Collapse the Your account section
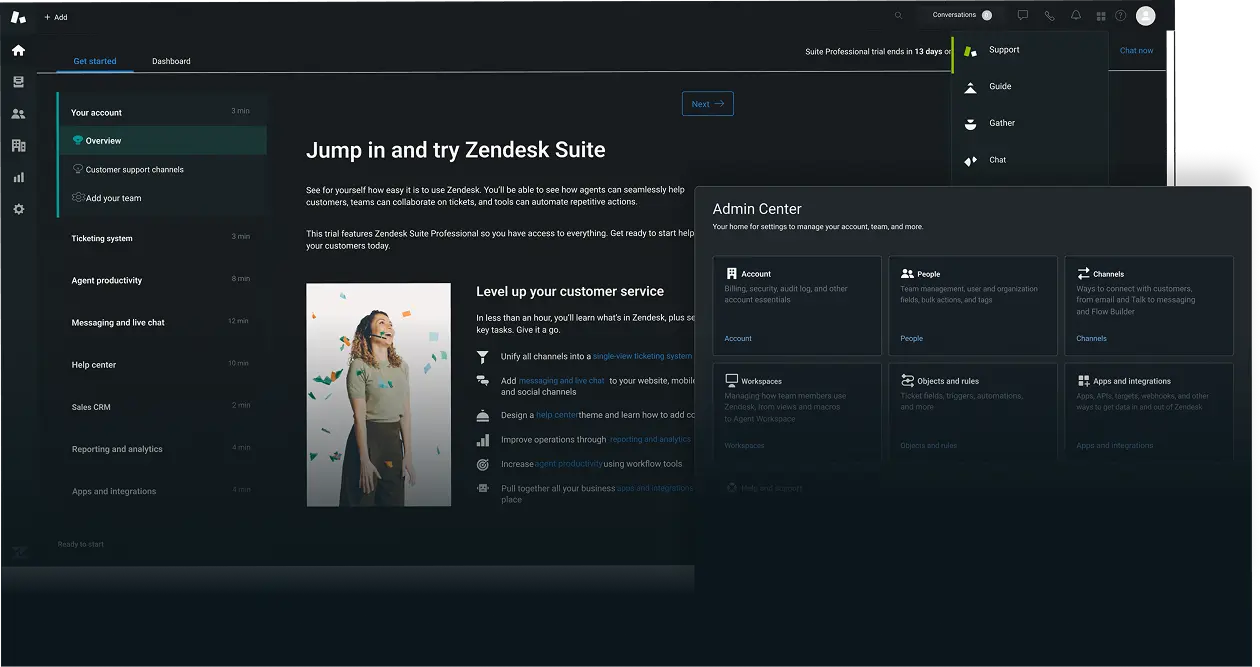1260x667 pixels. coord(161,112)
